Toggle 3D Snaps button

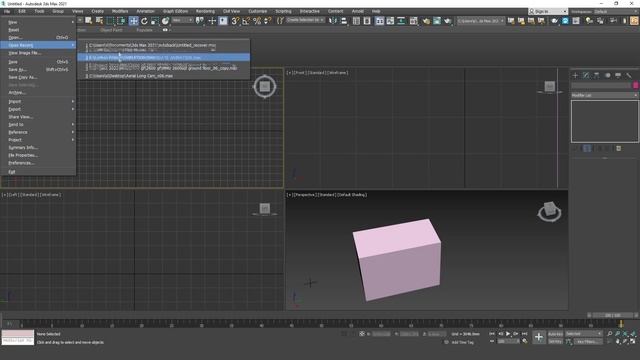(235, 21)
